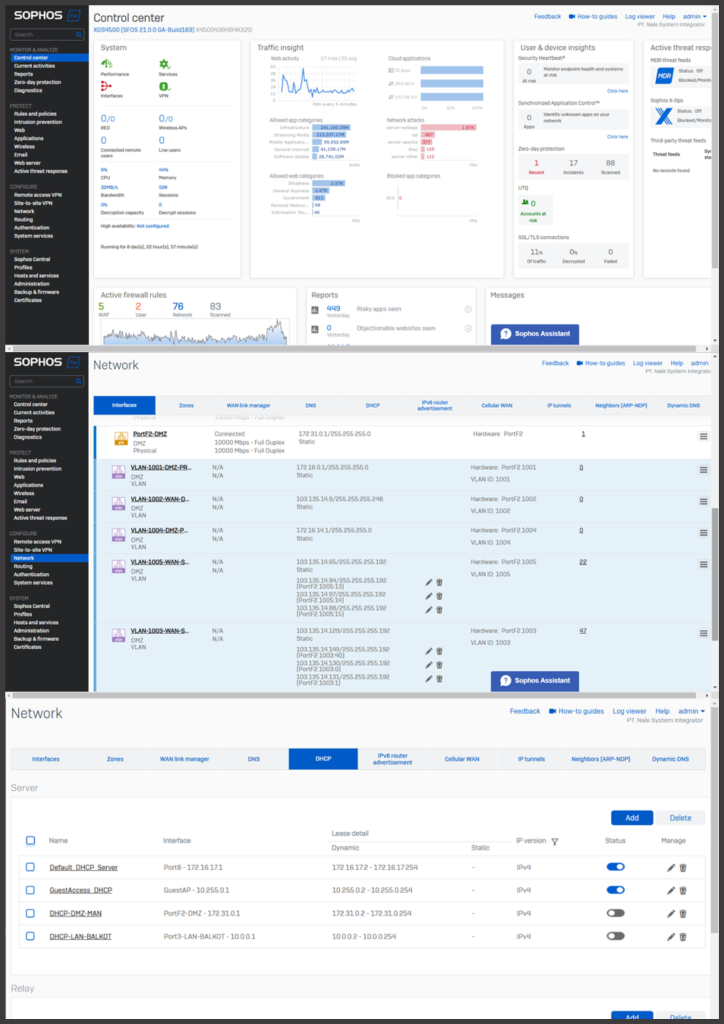Filter the IP version column with funnel icon

click(554, 841)
